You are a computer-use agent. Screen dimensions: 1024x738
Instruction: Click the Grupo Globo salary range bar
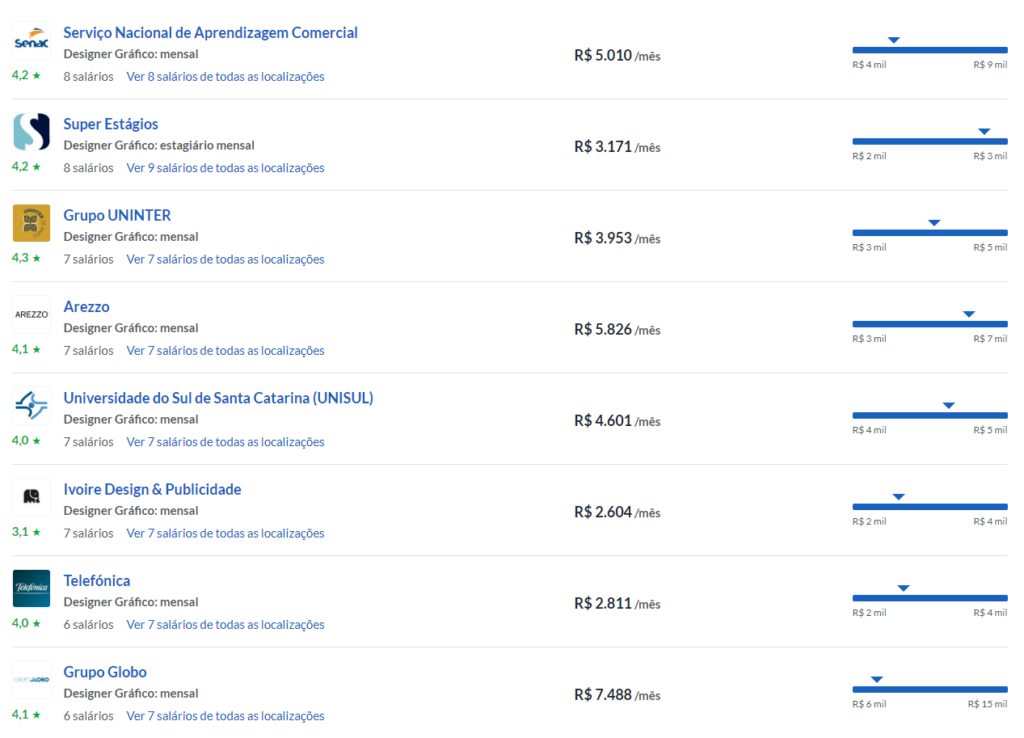point(930,690)
